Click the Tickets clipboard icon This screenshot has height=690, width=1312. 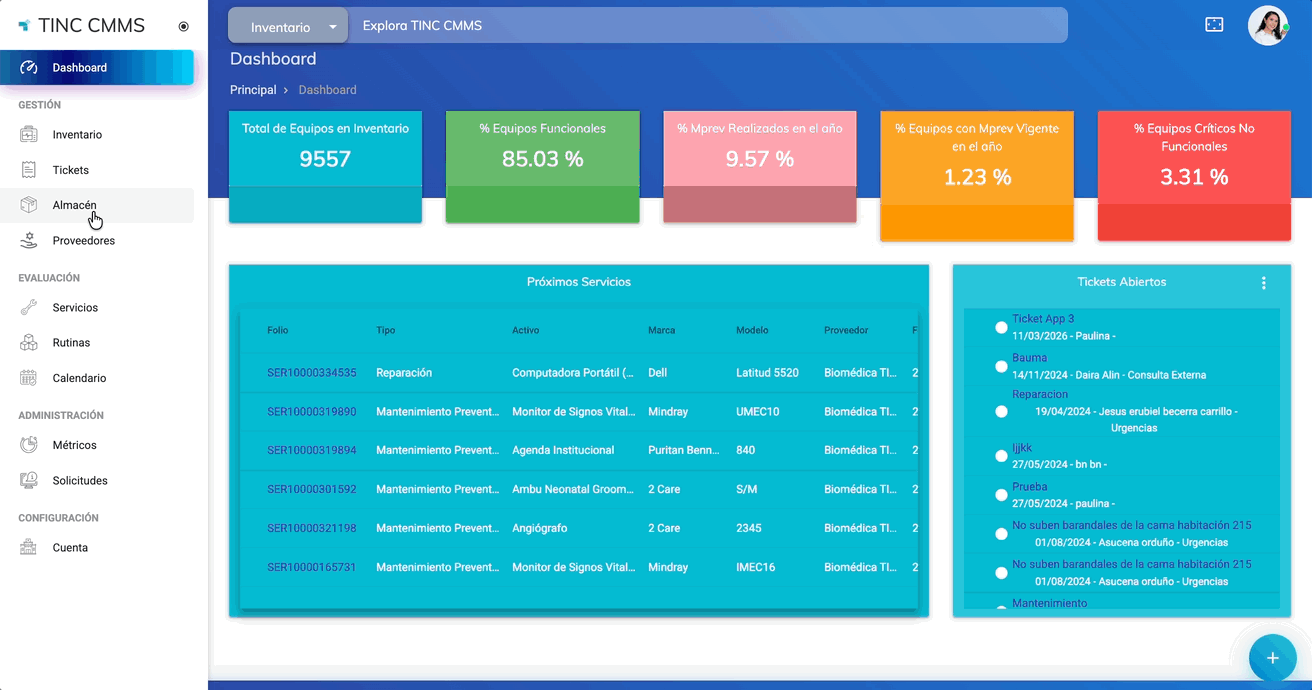[x=29, y=170]
